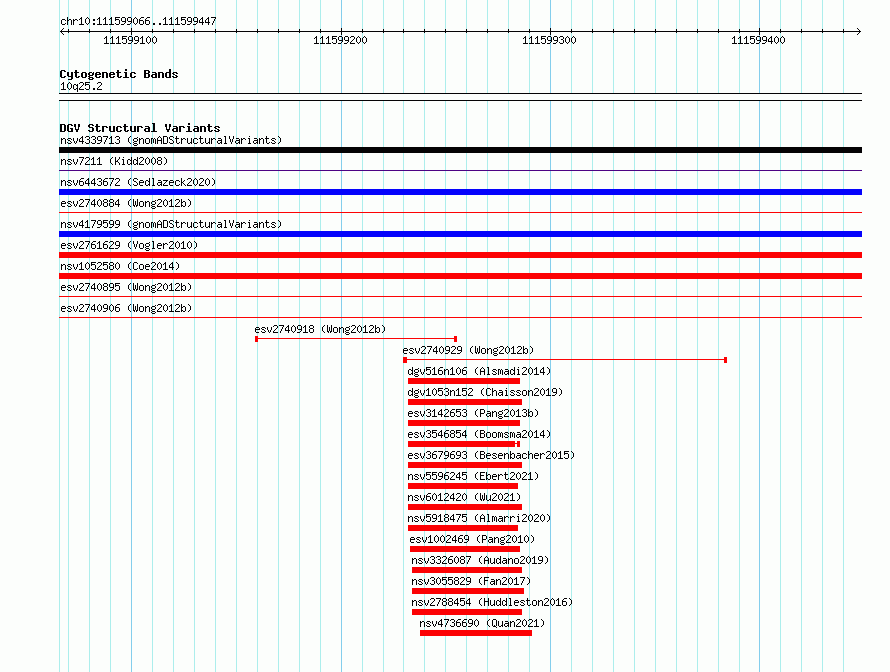Select the red nsv3055829 variant bar
Viewport: 890px width, 672px height.
pos(468,591)
